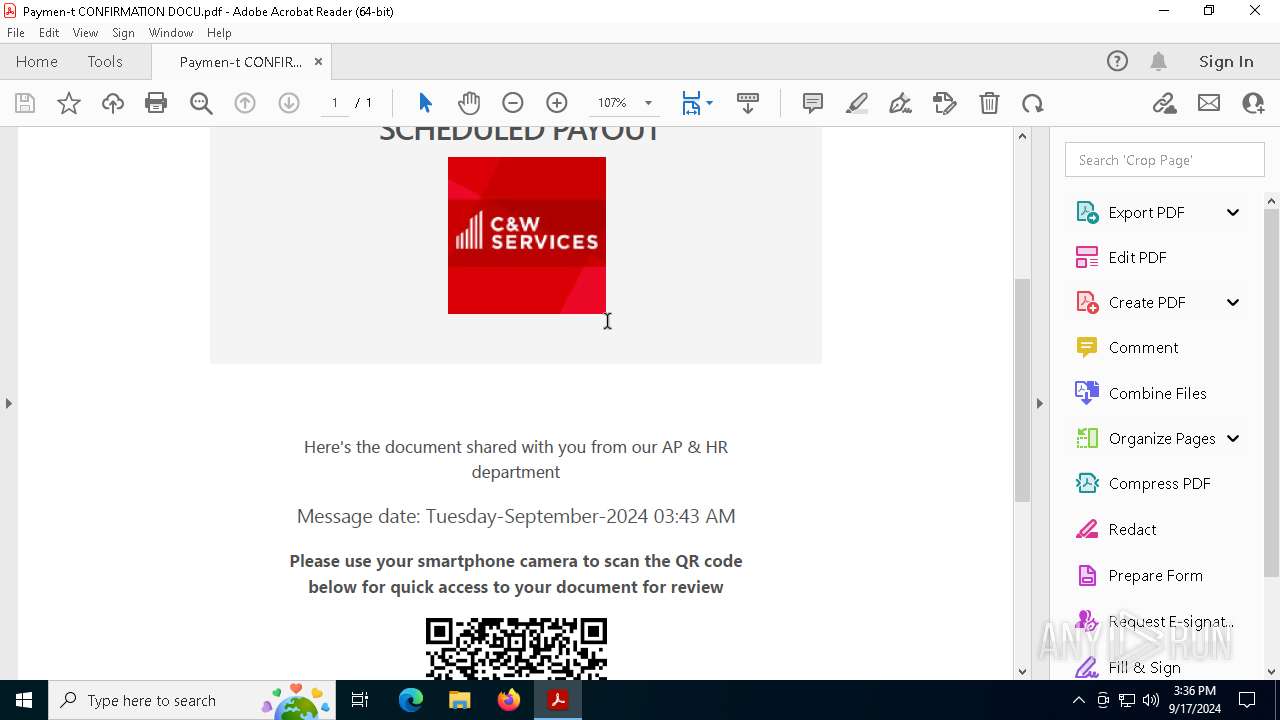Zoom out with the minus button
The image size is (1280, 720).
(x=513, y=103)
